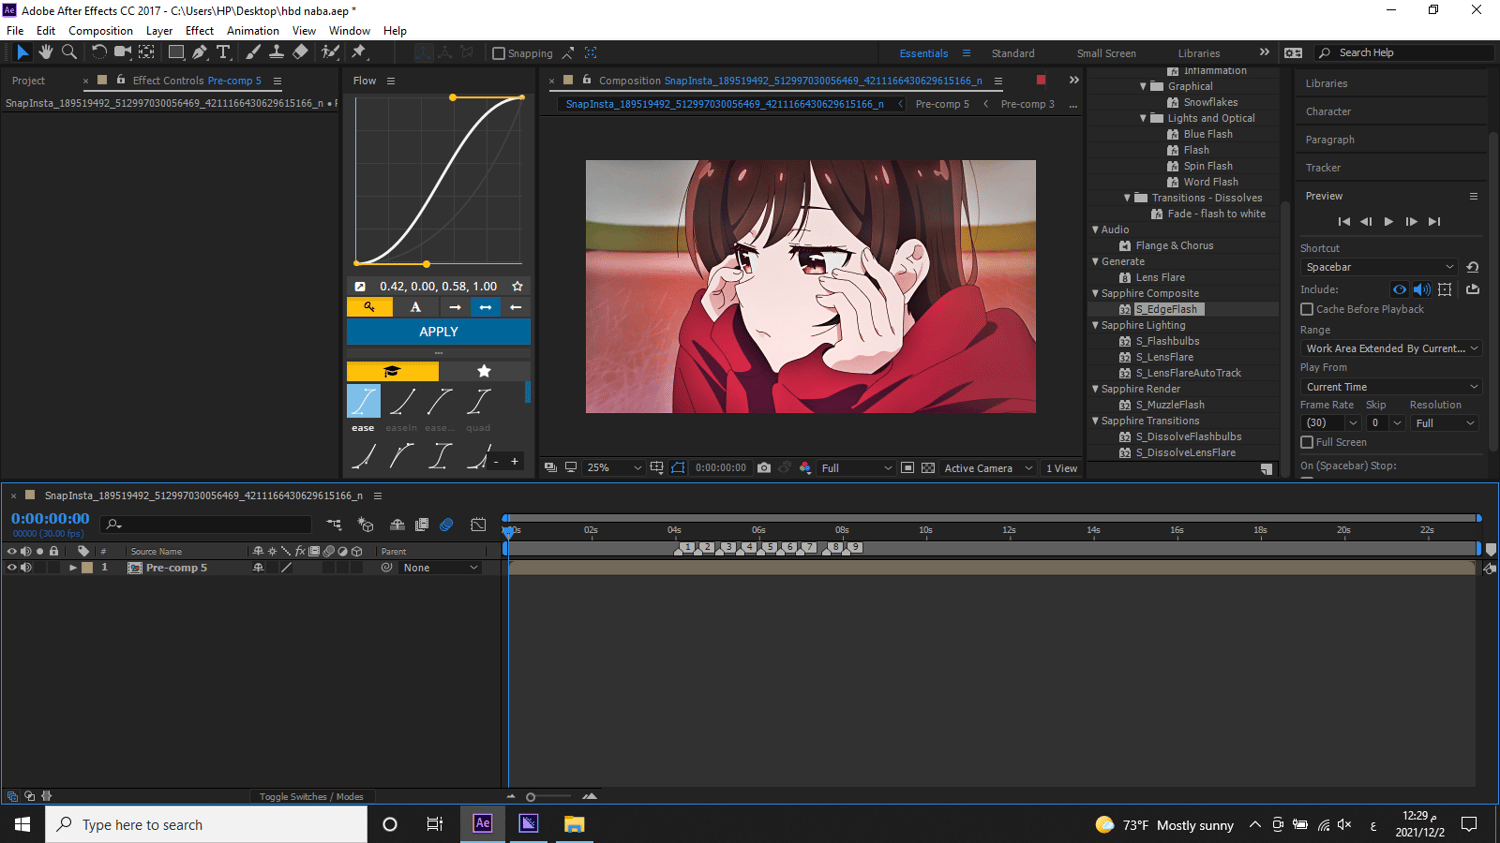
Task: Open the Current Time play-from dropdown
Action: tap(1390, 387)
